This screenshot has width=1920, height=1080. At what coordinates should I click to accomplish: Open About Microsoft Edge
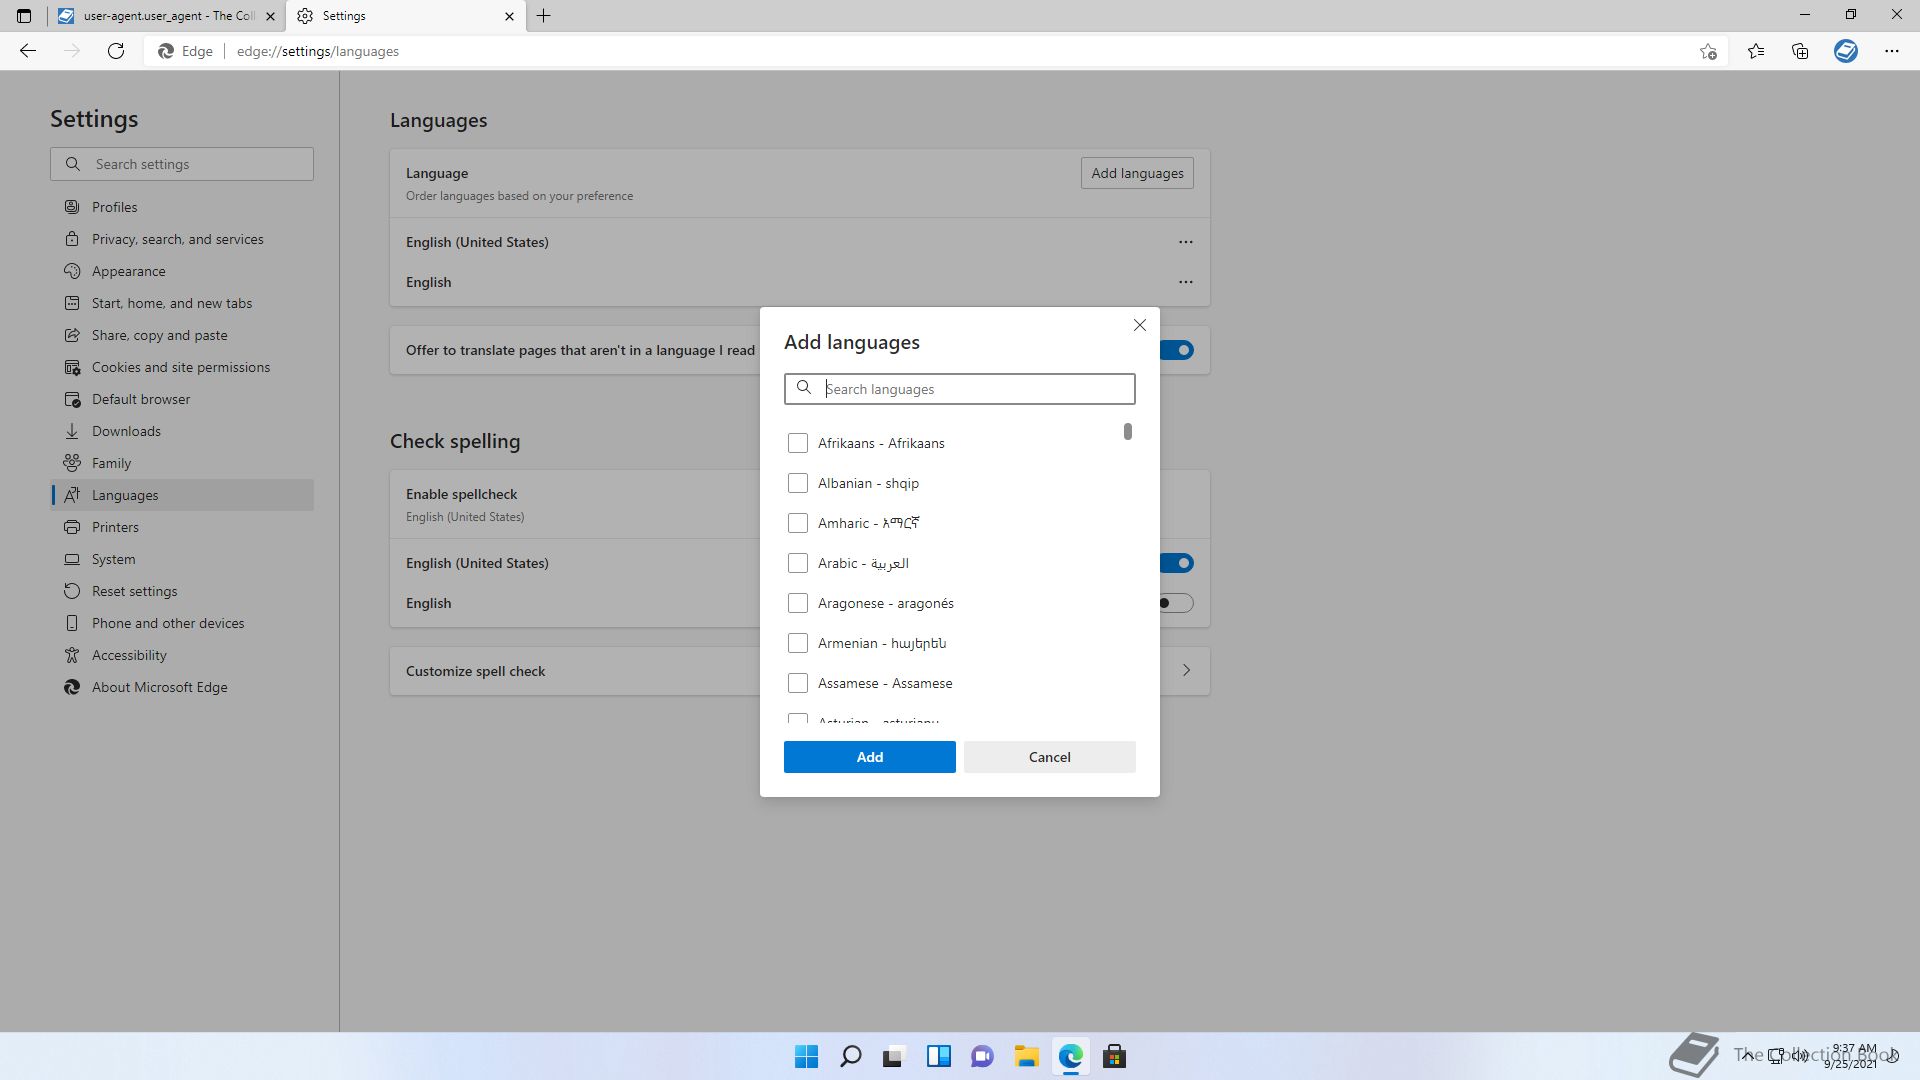(182, 687)
